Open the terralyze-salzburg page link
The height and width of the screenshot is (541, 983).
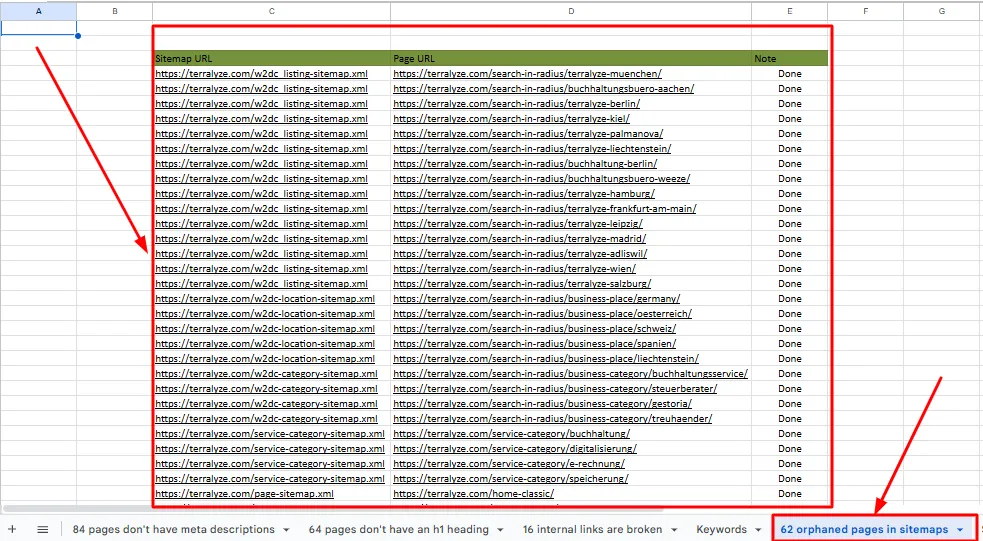pos(522,284)
